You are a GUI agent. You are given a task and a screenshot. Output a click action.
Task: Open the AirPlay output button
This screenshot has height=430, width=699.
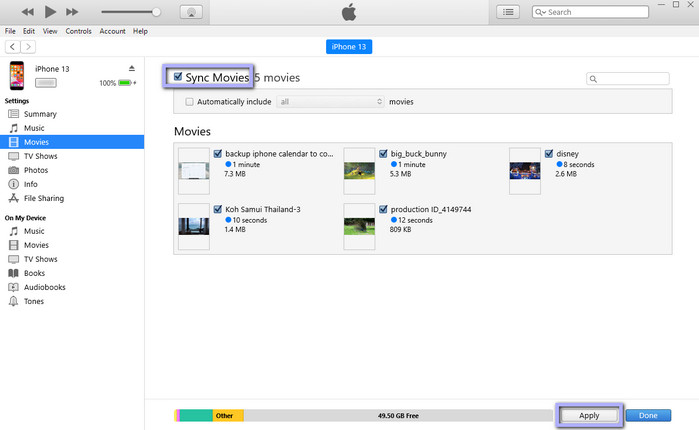click(x=191, y=12)
